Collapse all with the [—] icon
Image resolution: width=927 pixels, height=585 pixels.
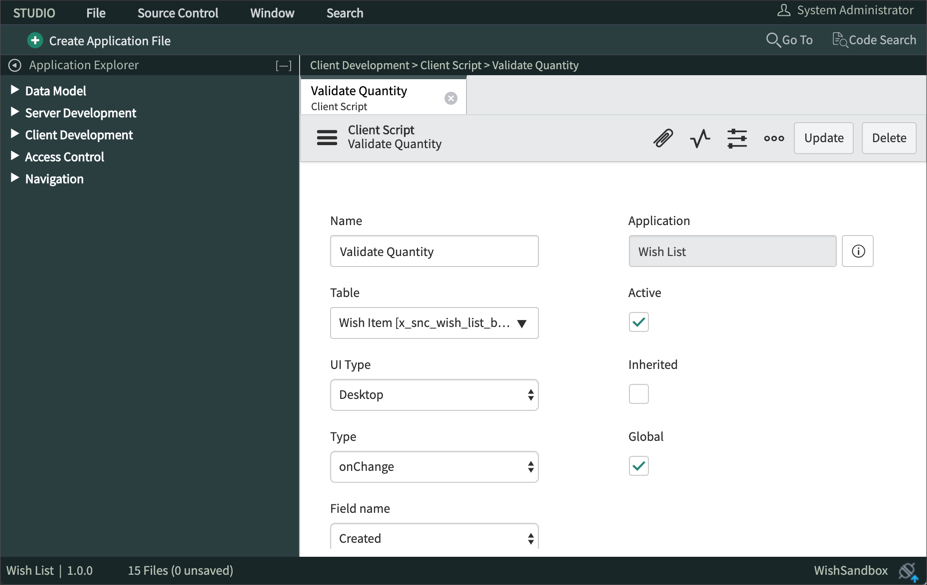pos(283,66)
